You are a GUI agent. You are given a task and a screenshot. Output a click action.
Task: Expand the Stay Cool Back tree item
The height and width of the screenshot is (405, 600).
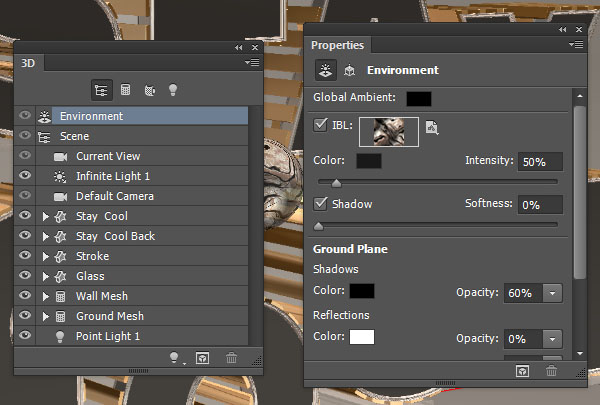pos(46,236)
